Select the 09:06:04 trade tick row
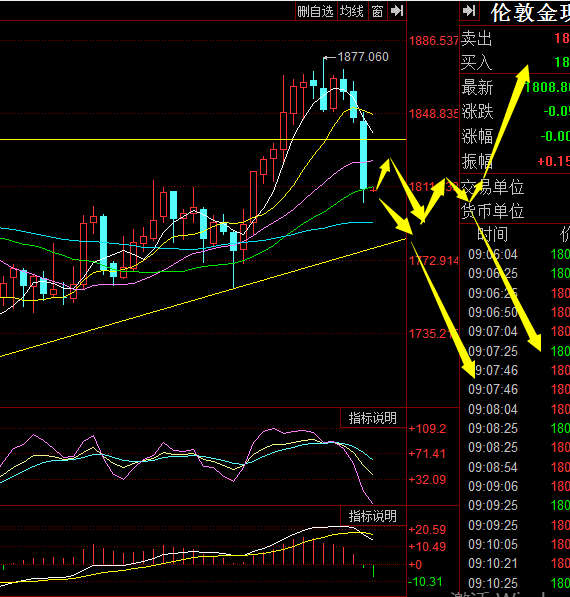The width and height of the screenshot is (570, 597). point(515,254)
